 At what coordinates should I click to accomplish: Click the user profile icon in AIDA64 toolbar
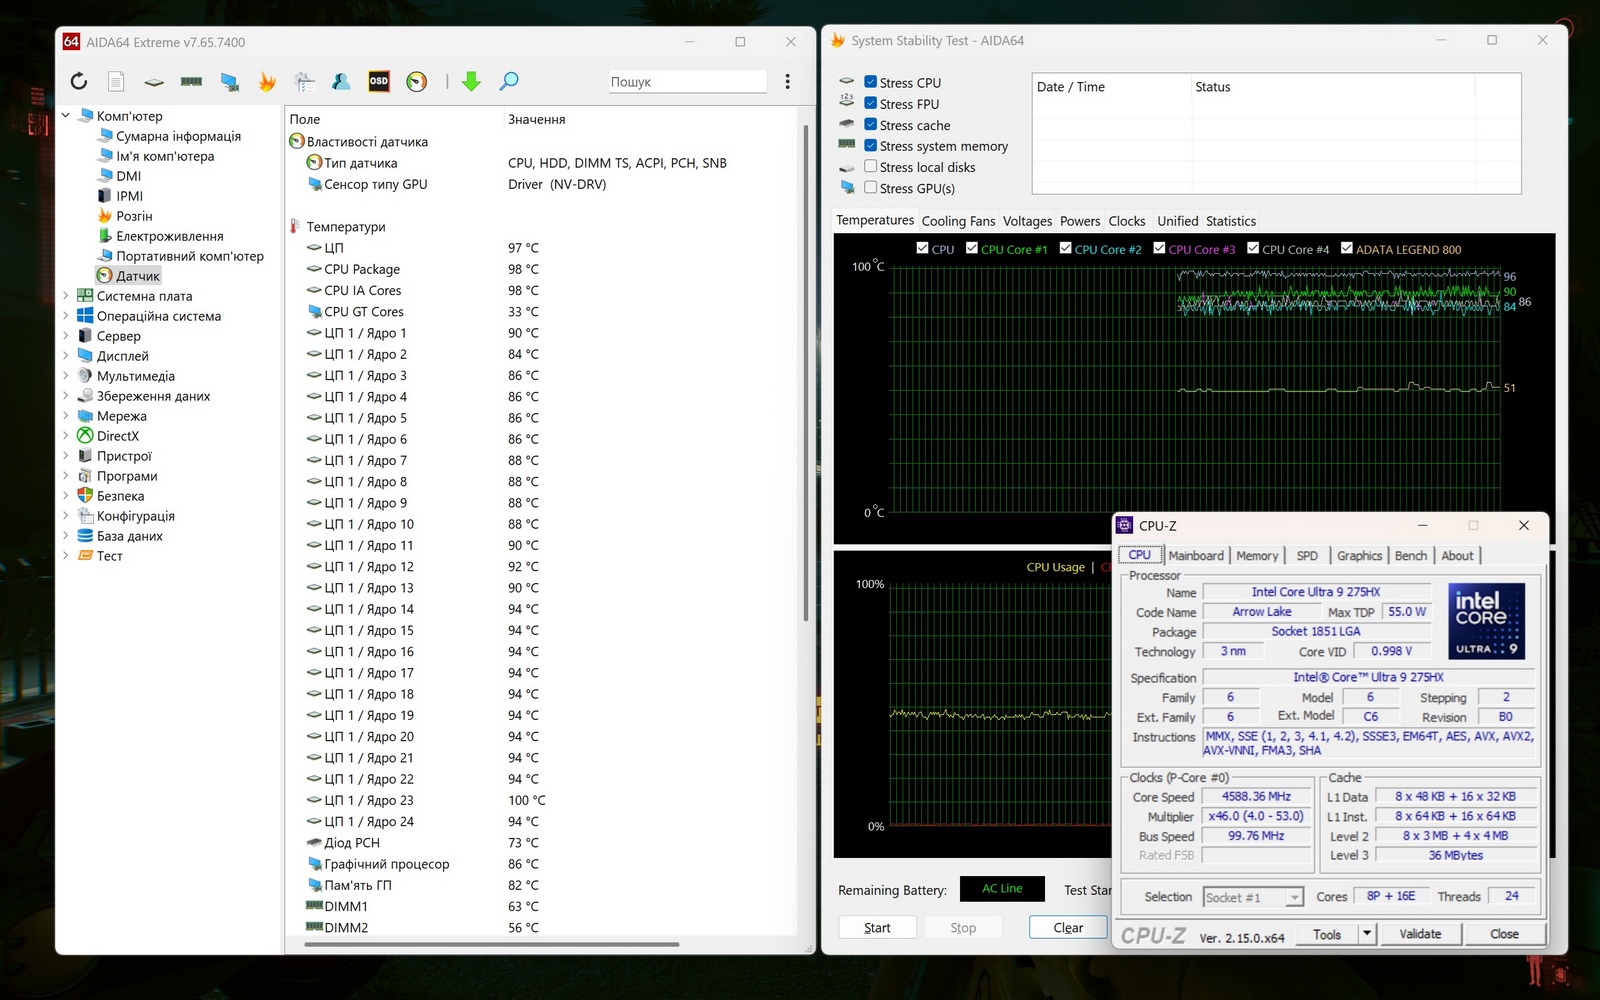(x=341, y=82)
